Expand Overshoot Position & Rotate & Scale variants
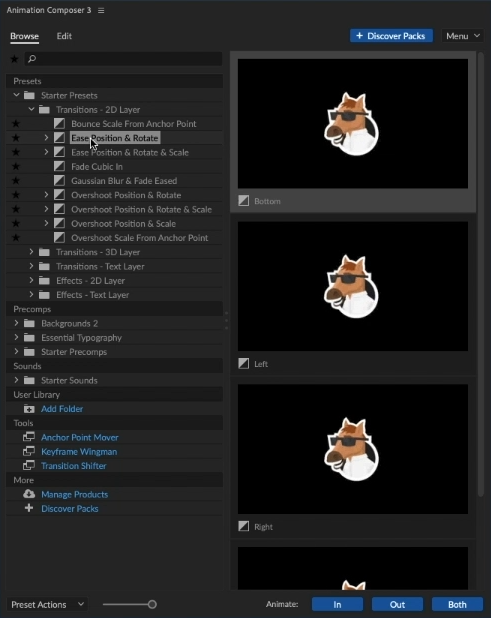The image size is (491, 618). 46,209
